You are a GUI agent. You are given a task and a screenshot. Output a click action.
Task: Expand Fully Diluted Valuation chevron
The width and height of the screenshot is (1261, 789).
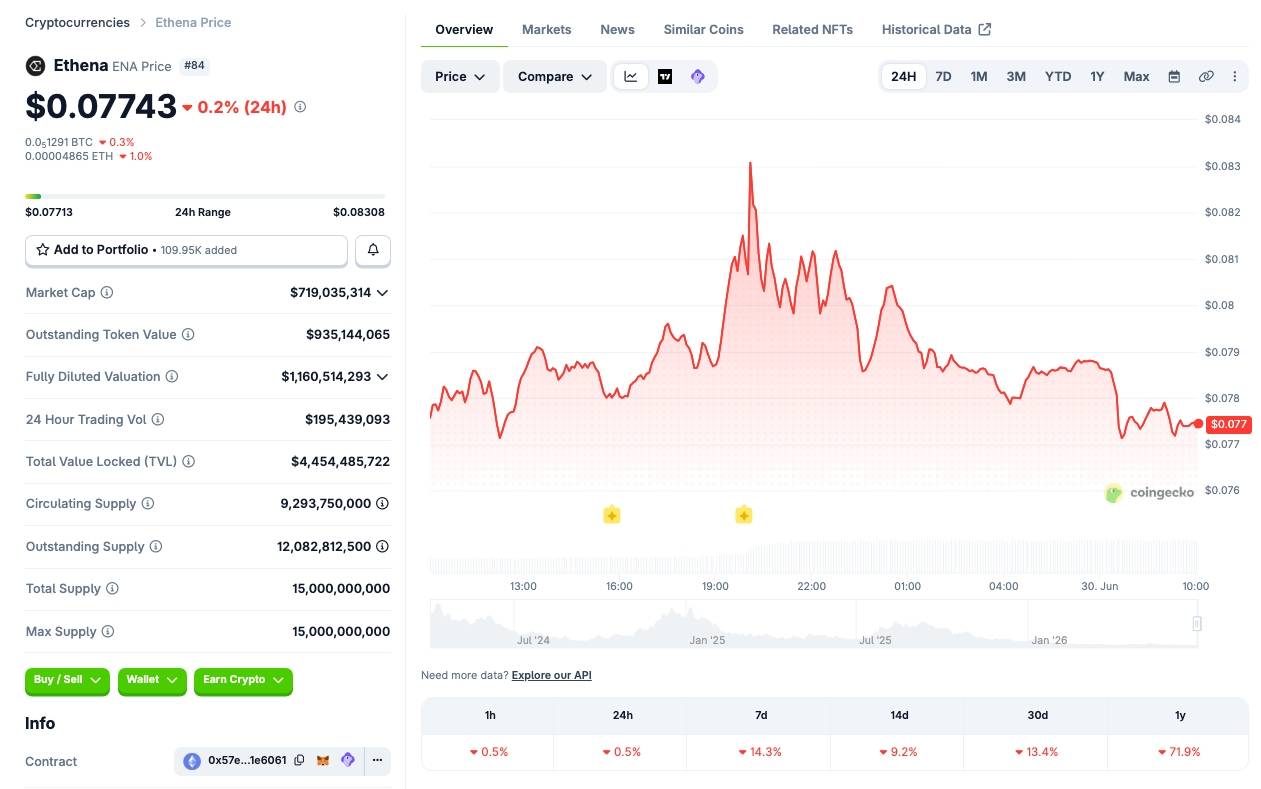tap(382, 377)
